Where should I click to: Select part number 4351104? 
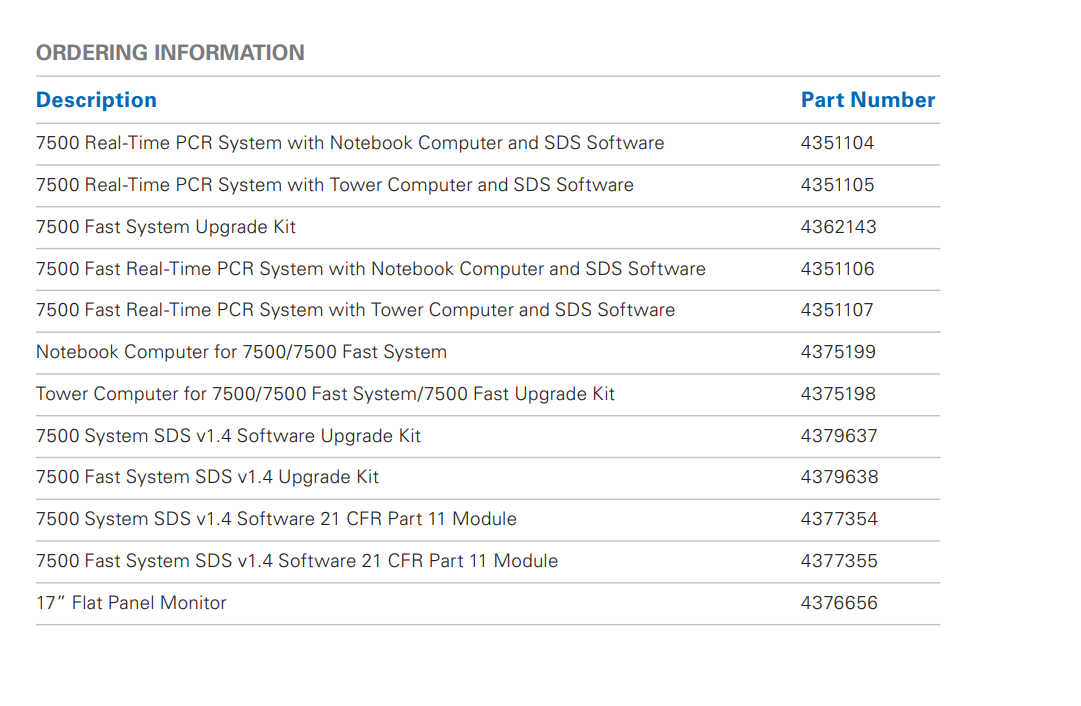(x=837, y=143)
